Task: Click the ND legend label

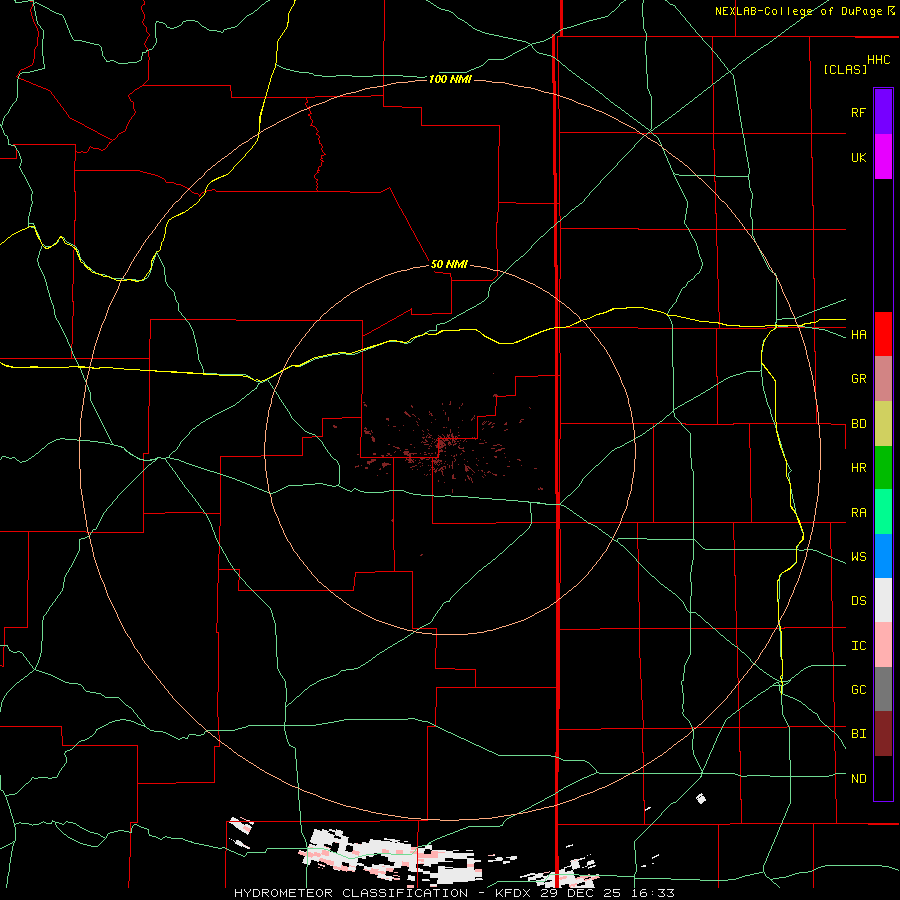Action: coord(858,779)
